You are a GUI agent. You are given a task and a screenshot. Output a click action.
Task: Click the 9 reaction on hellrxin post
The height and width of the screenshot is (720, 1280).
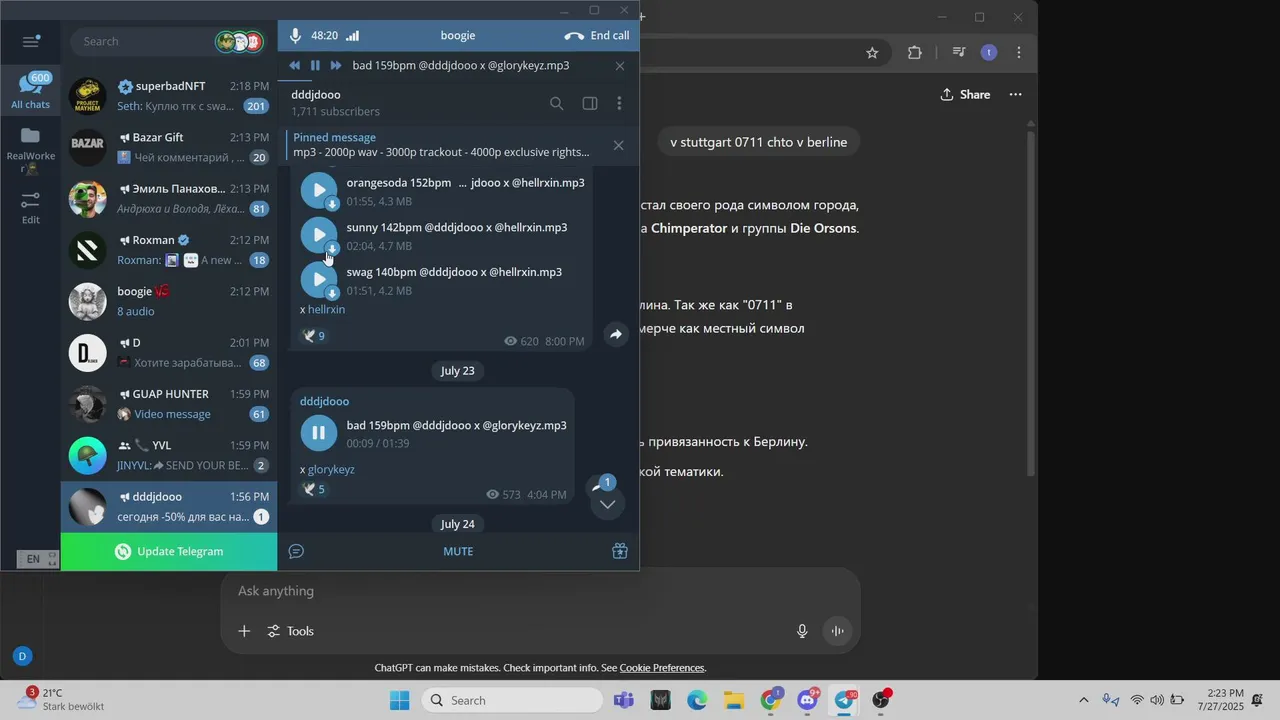tap(313, 336)
